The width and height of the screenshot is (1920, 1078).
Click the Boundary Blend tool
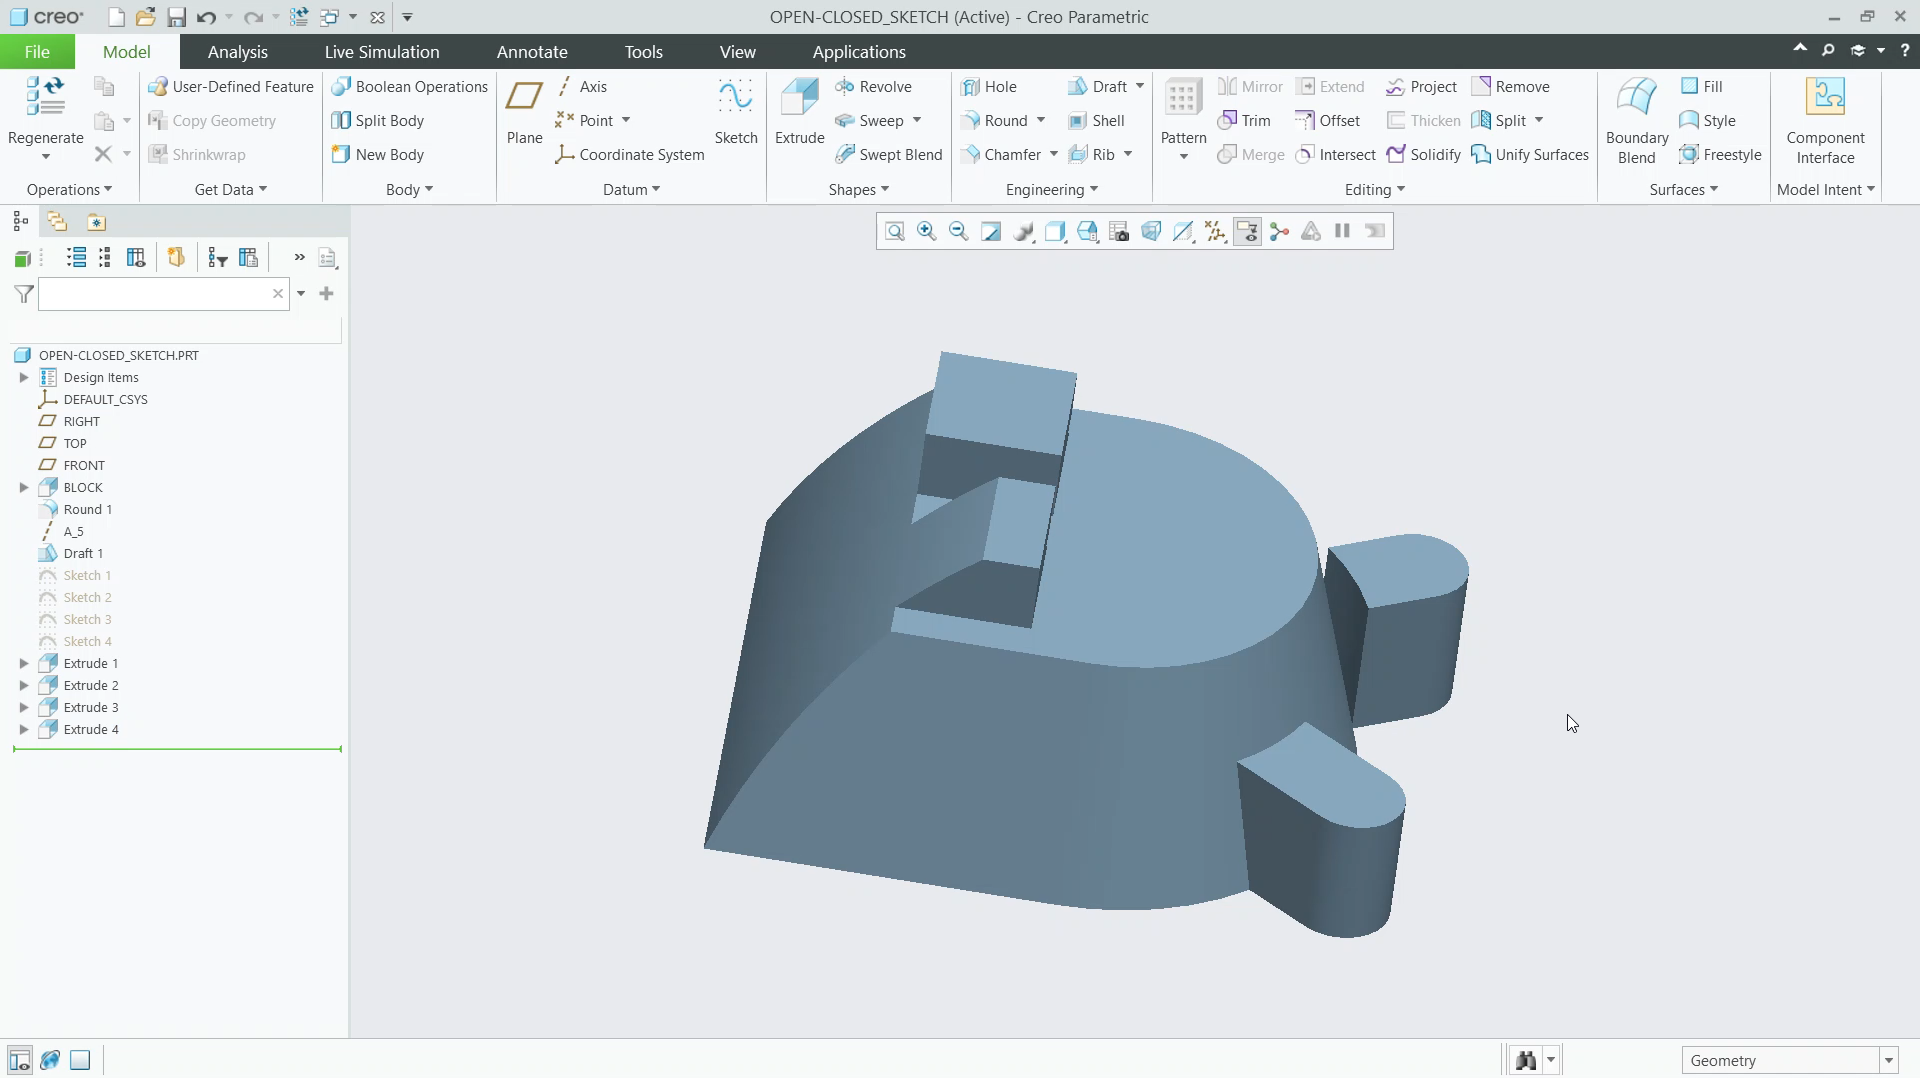pyautogui.click(x=1636, y=120)
